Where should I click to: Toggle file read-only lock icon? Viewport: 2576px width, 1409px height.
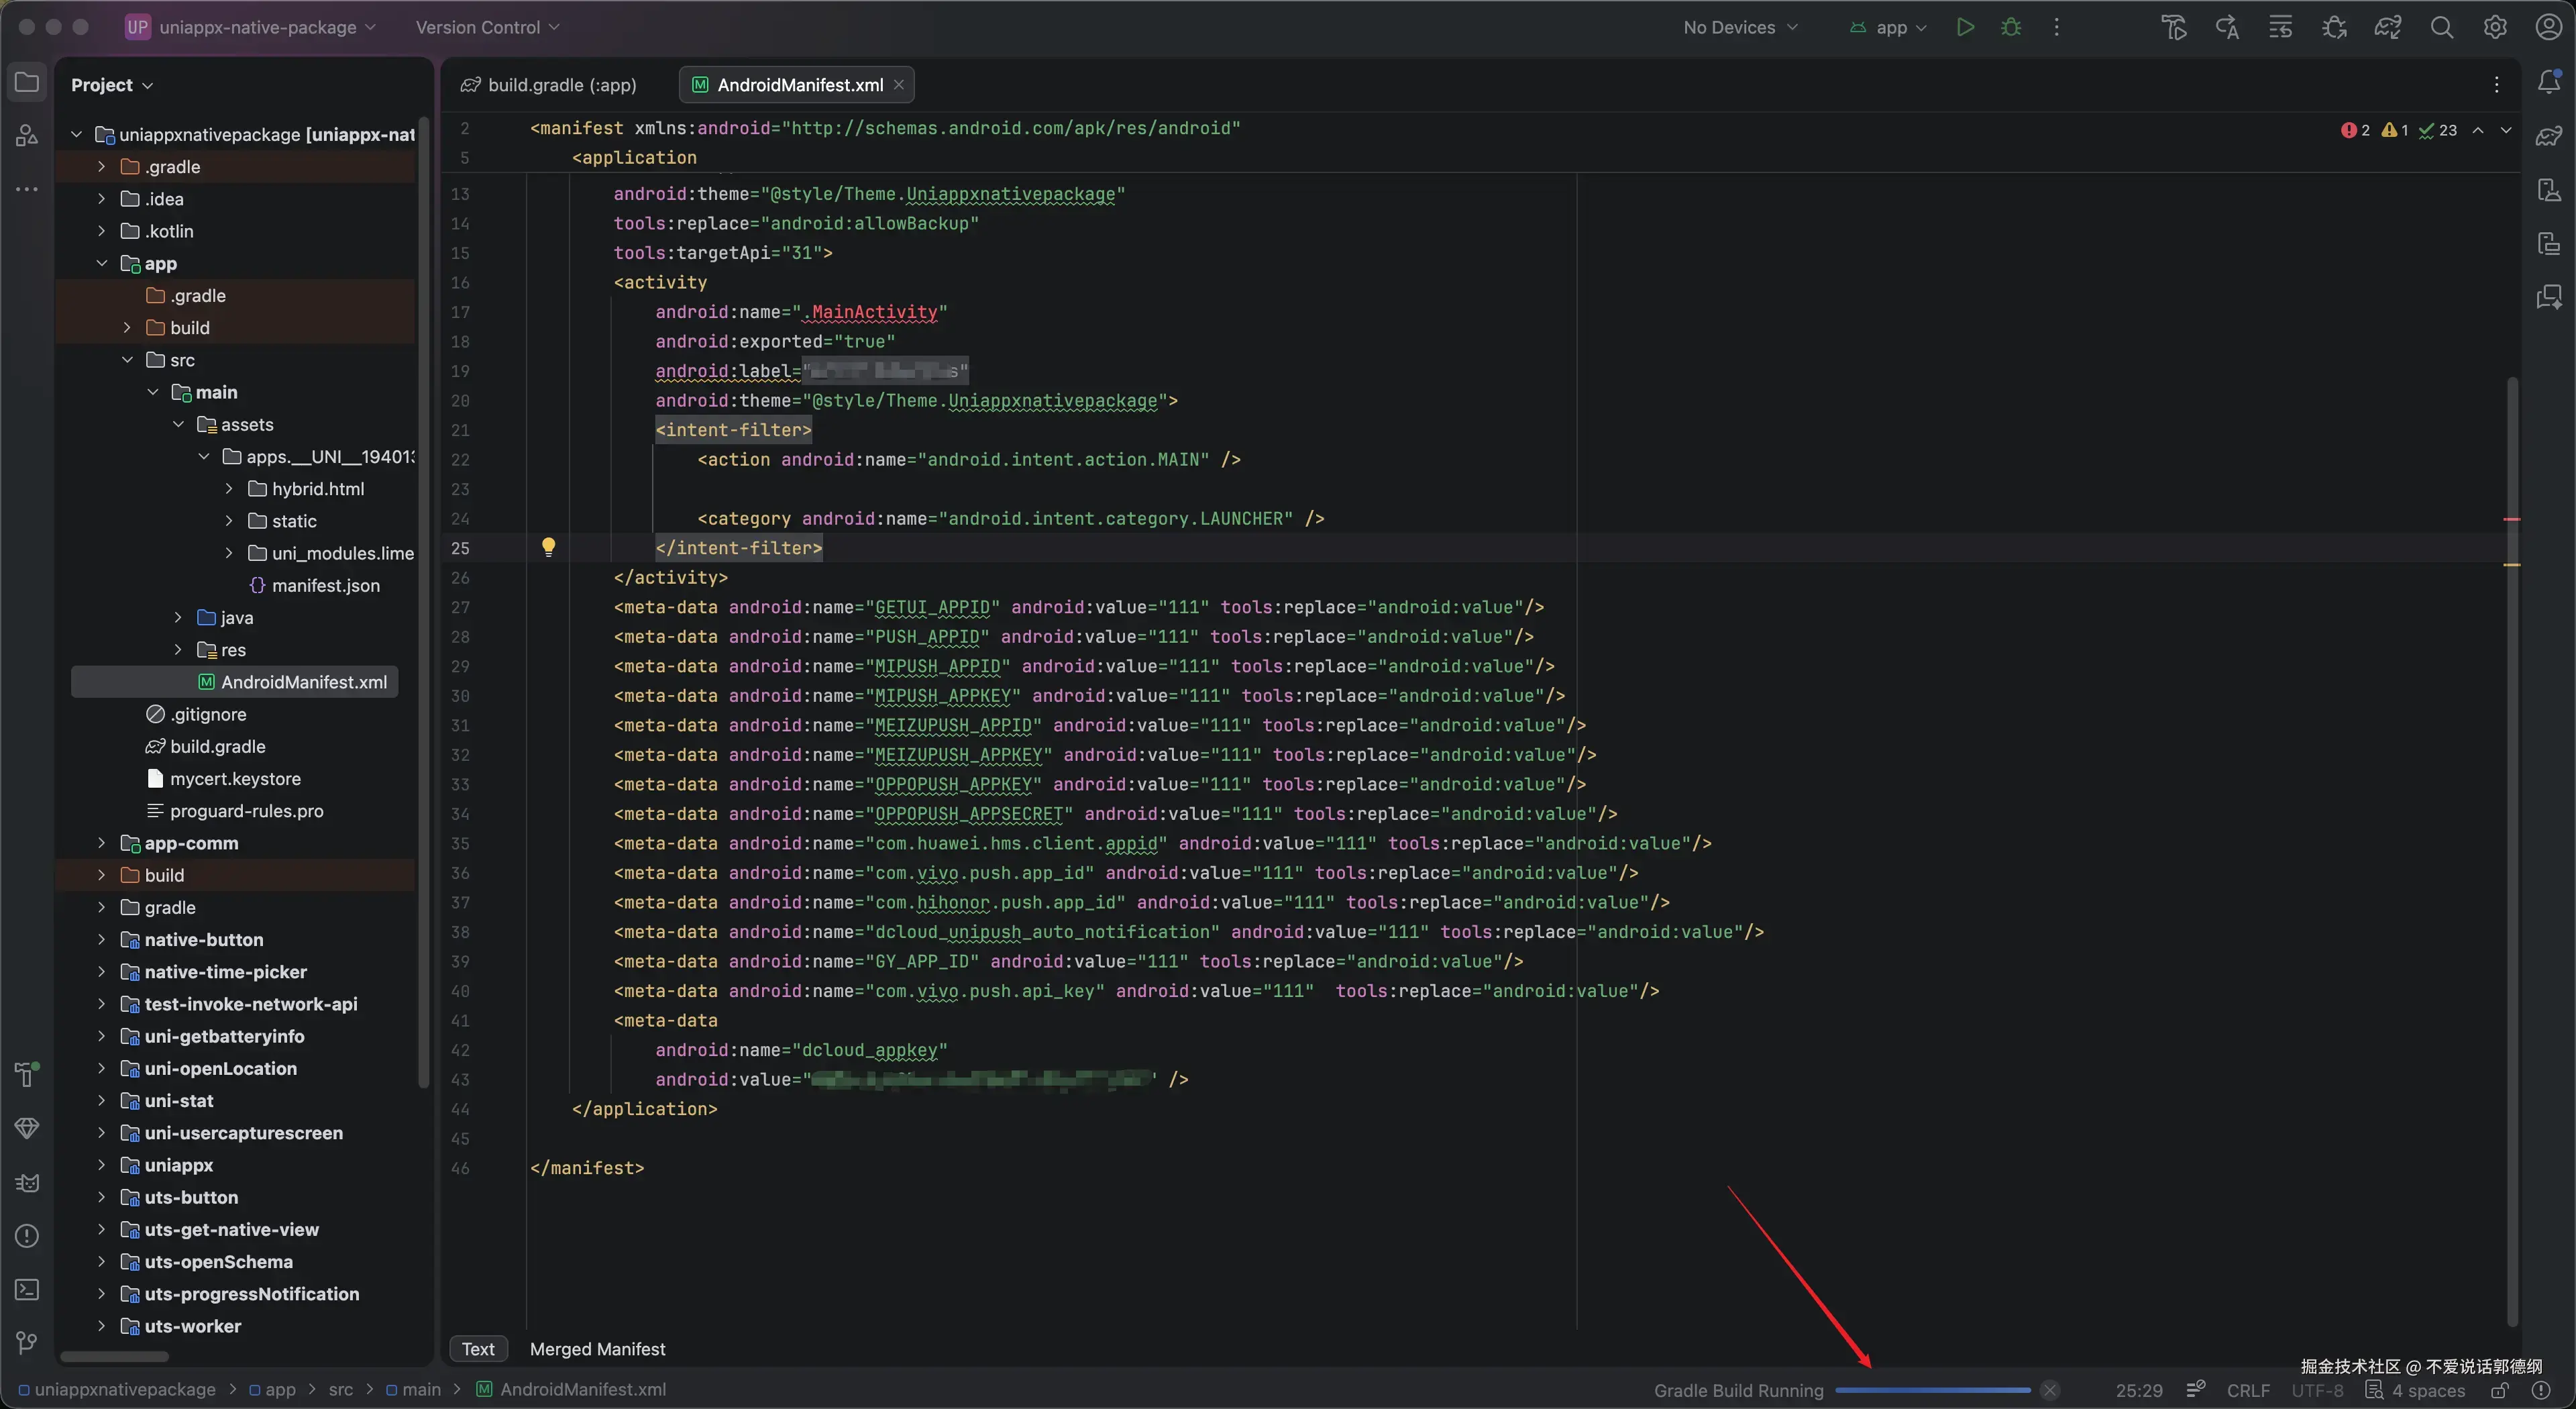click(x=2499, y=1390)
